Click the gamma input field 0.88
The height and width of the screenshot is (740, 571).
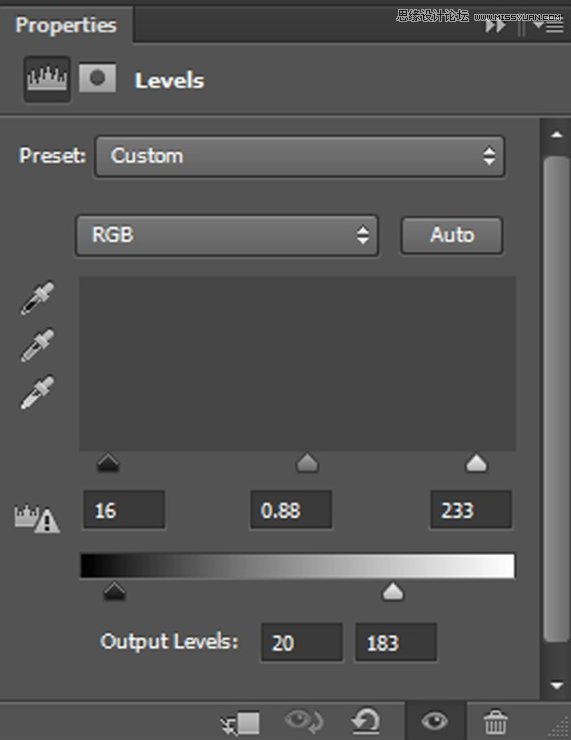pyautogui.click(x=291, y=510)
